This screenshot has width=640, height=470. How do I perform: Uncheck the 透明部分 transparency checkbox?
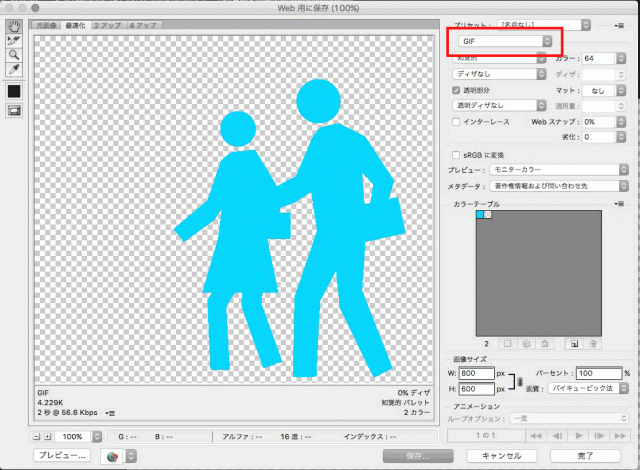[456, 89]
